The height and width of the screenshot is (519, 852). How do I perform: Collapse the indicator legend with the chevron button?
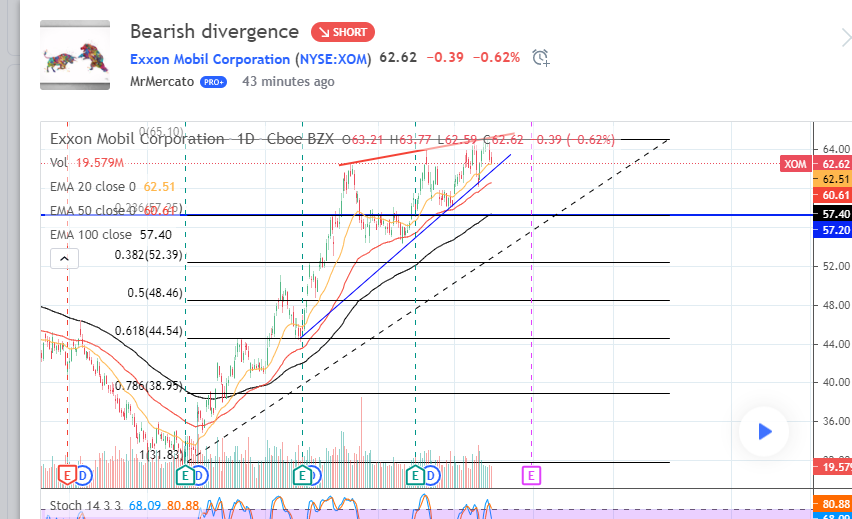[64, 259]
